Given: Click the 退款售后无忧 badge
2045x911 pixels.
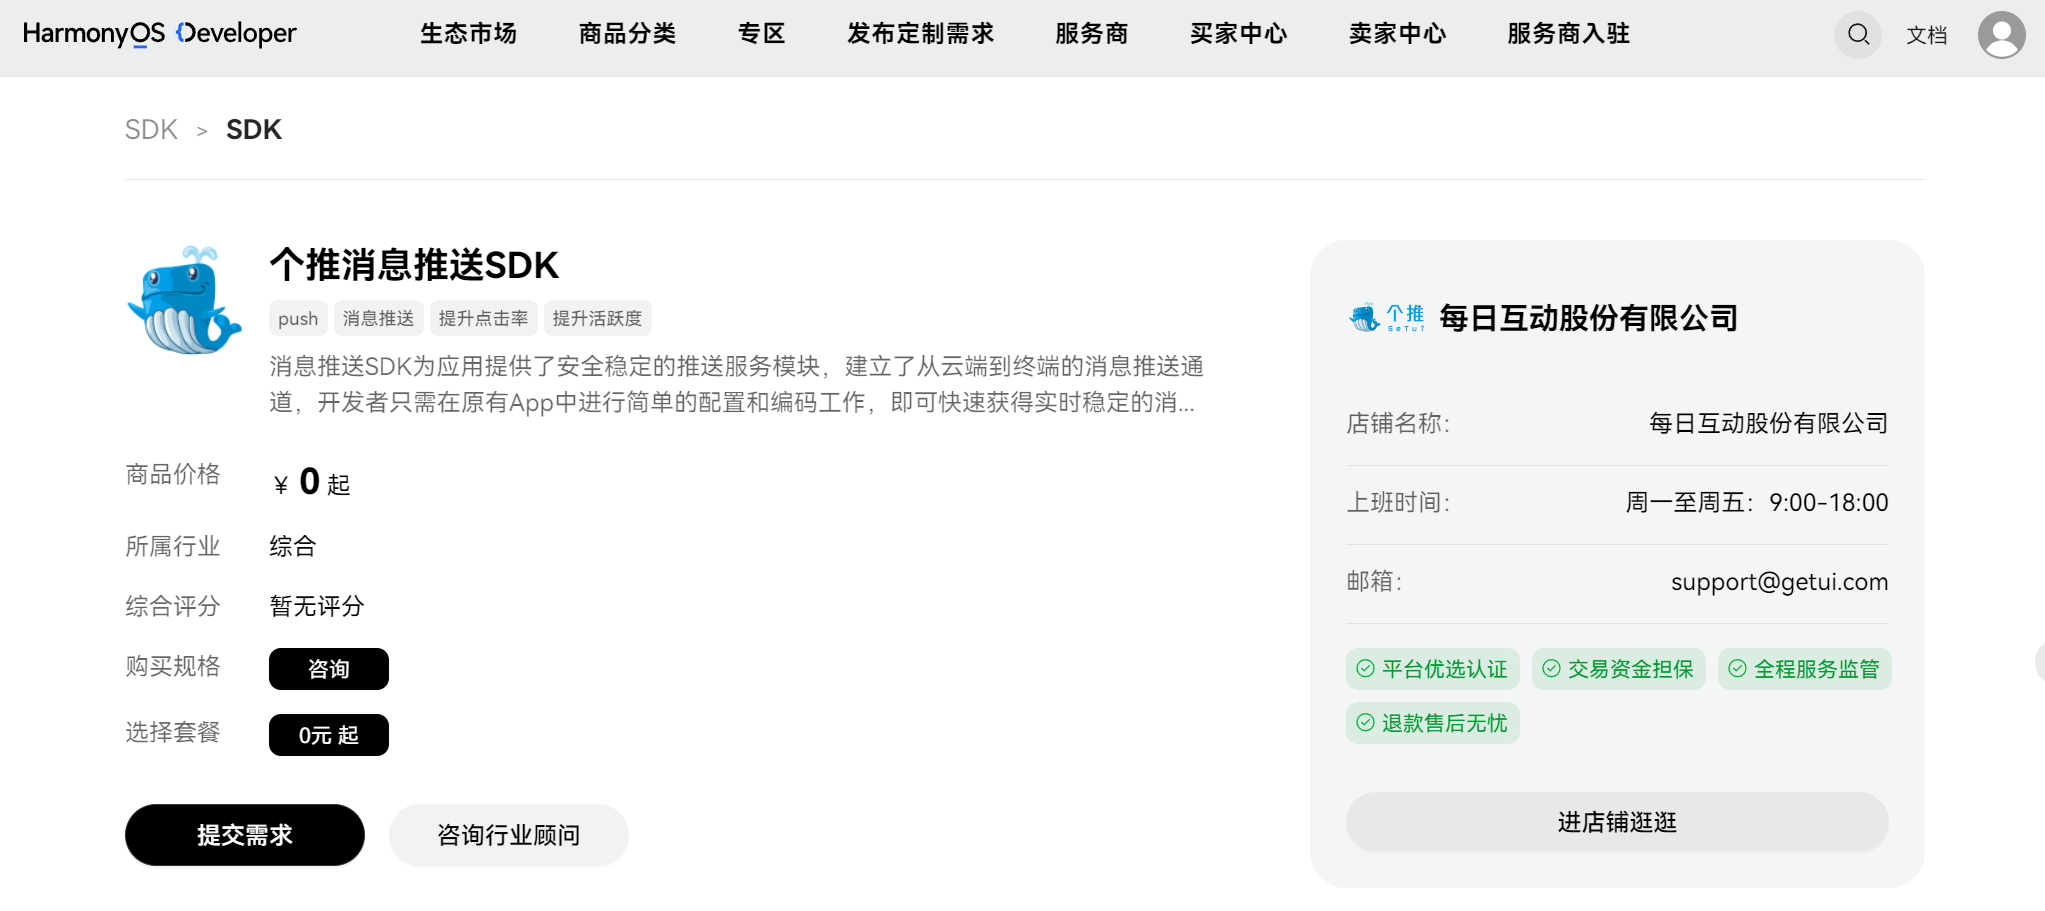Looking at the screenshot, I should (x=1432, y=723).
